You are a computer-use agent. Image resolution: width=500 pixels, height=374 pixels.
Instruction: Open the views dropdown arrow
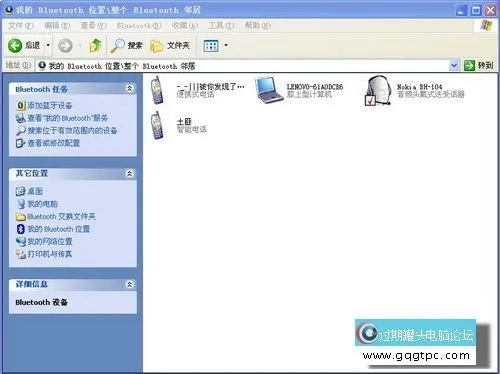point(226,45)
